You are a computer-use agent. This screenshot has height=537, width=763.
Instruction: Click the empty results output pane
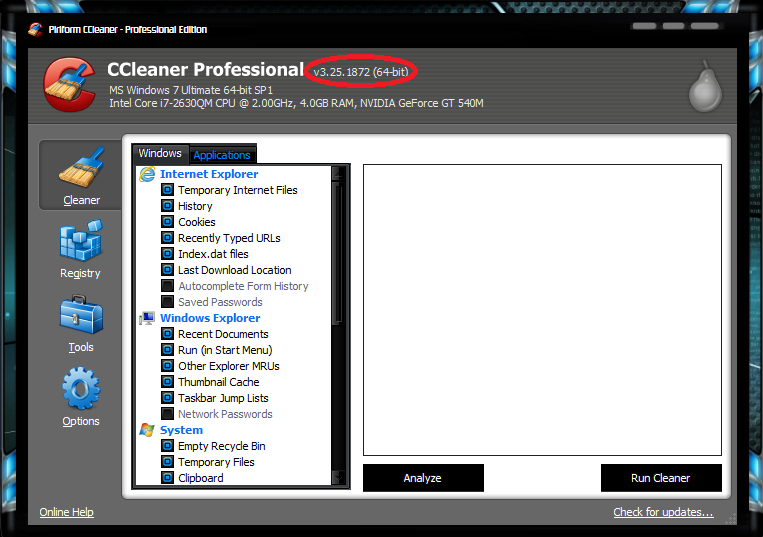click(x=542, y=310)
